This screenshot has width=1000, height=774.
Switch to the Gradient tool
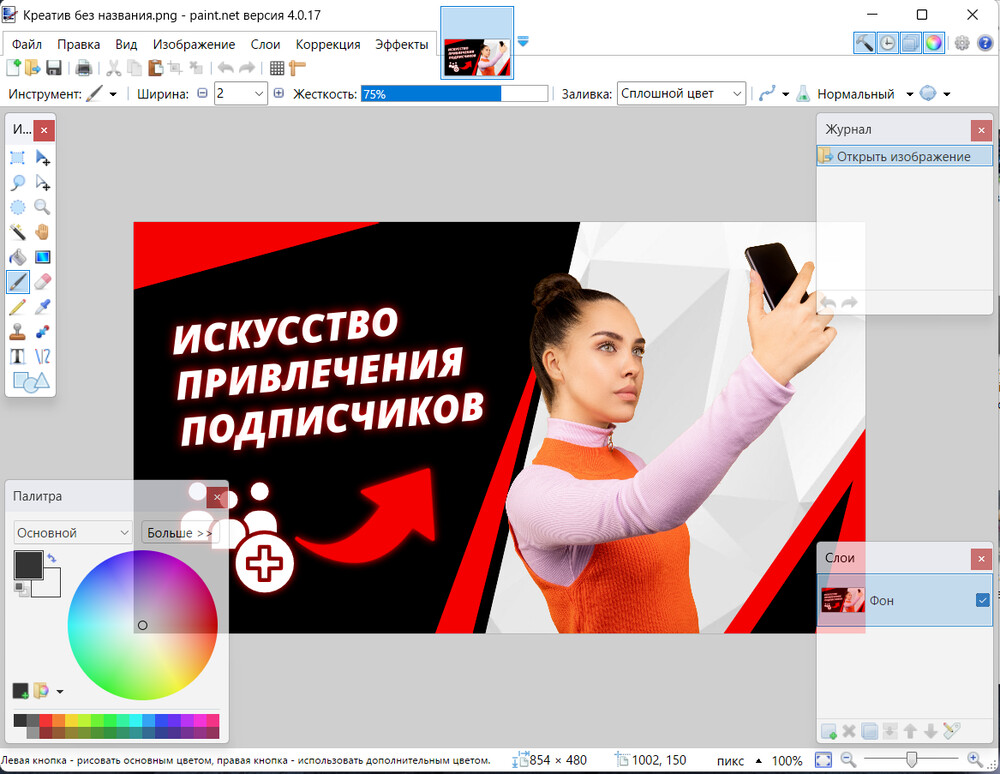(40, 256)
